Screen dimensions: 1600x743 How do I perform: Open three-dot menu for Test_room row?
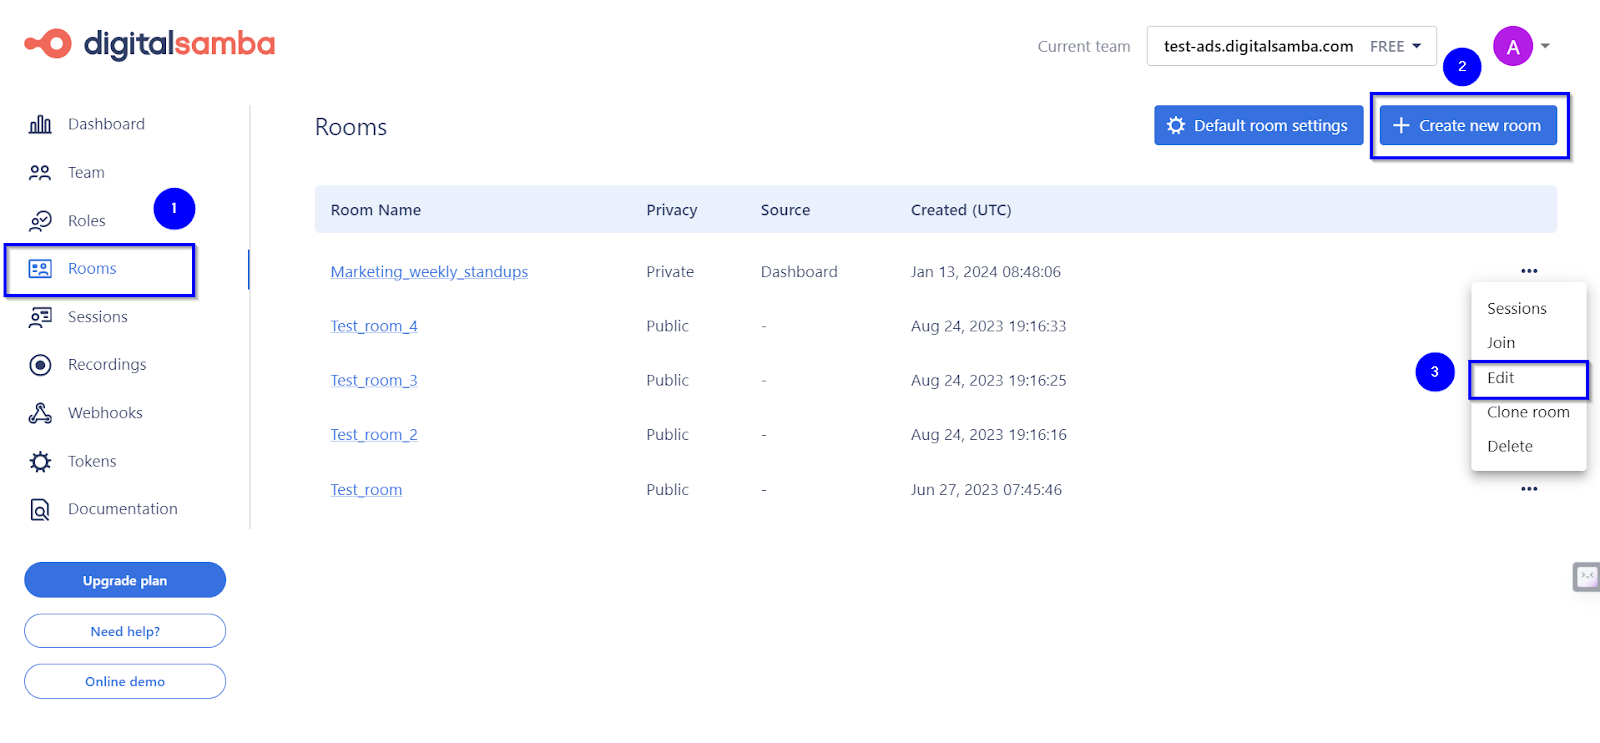point(1528,489)
